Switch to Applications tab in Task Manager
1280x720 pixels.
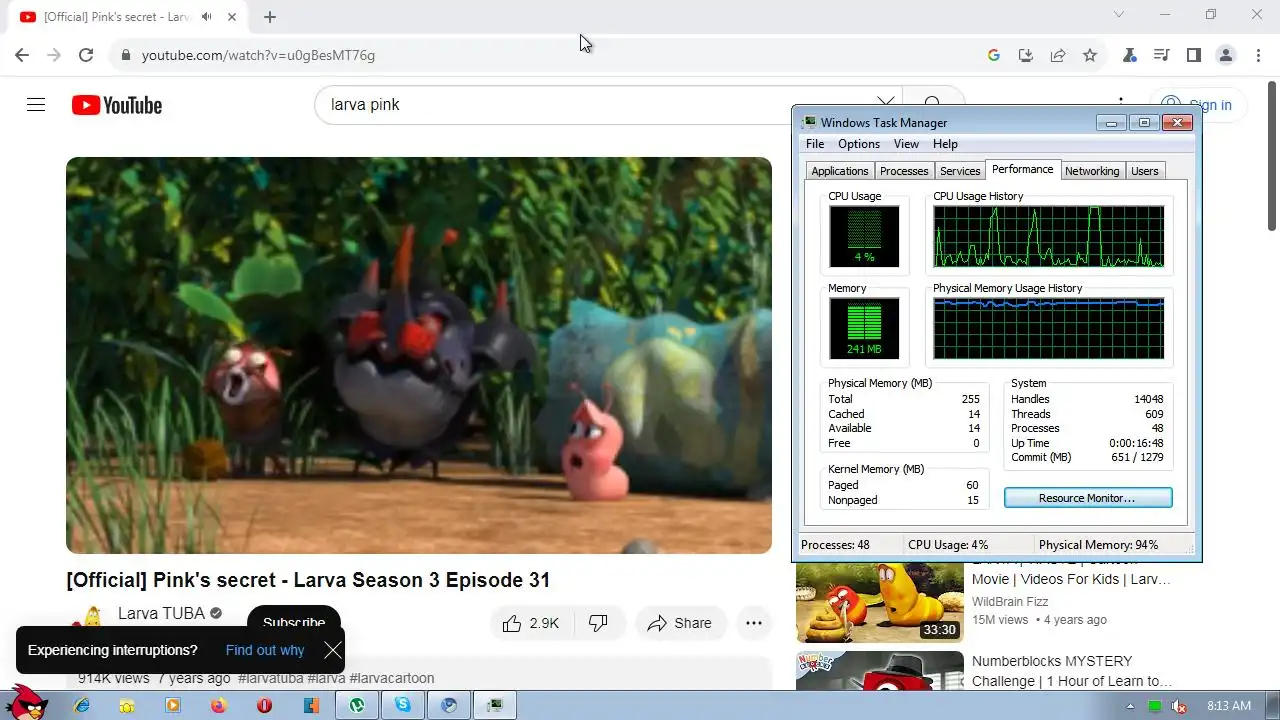pyautogui.click(x=840, y=171)
